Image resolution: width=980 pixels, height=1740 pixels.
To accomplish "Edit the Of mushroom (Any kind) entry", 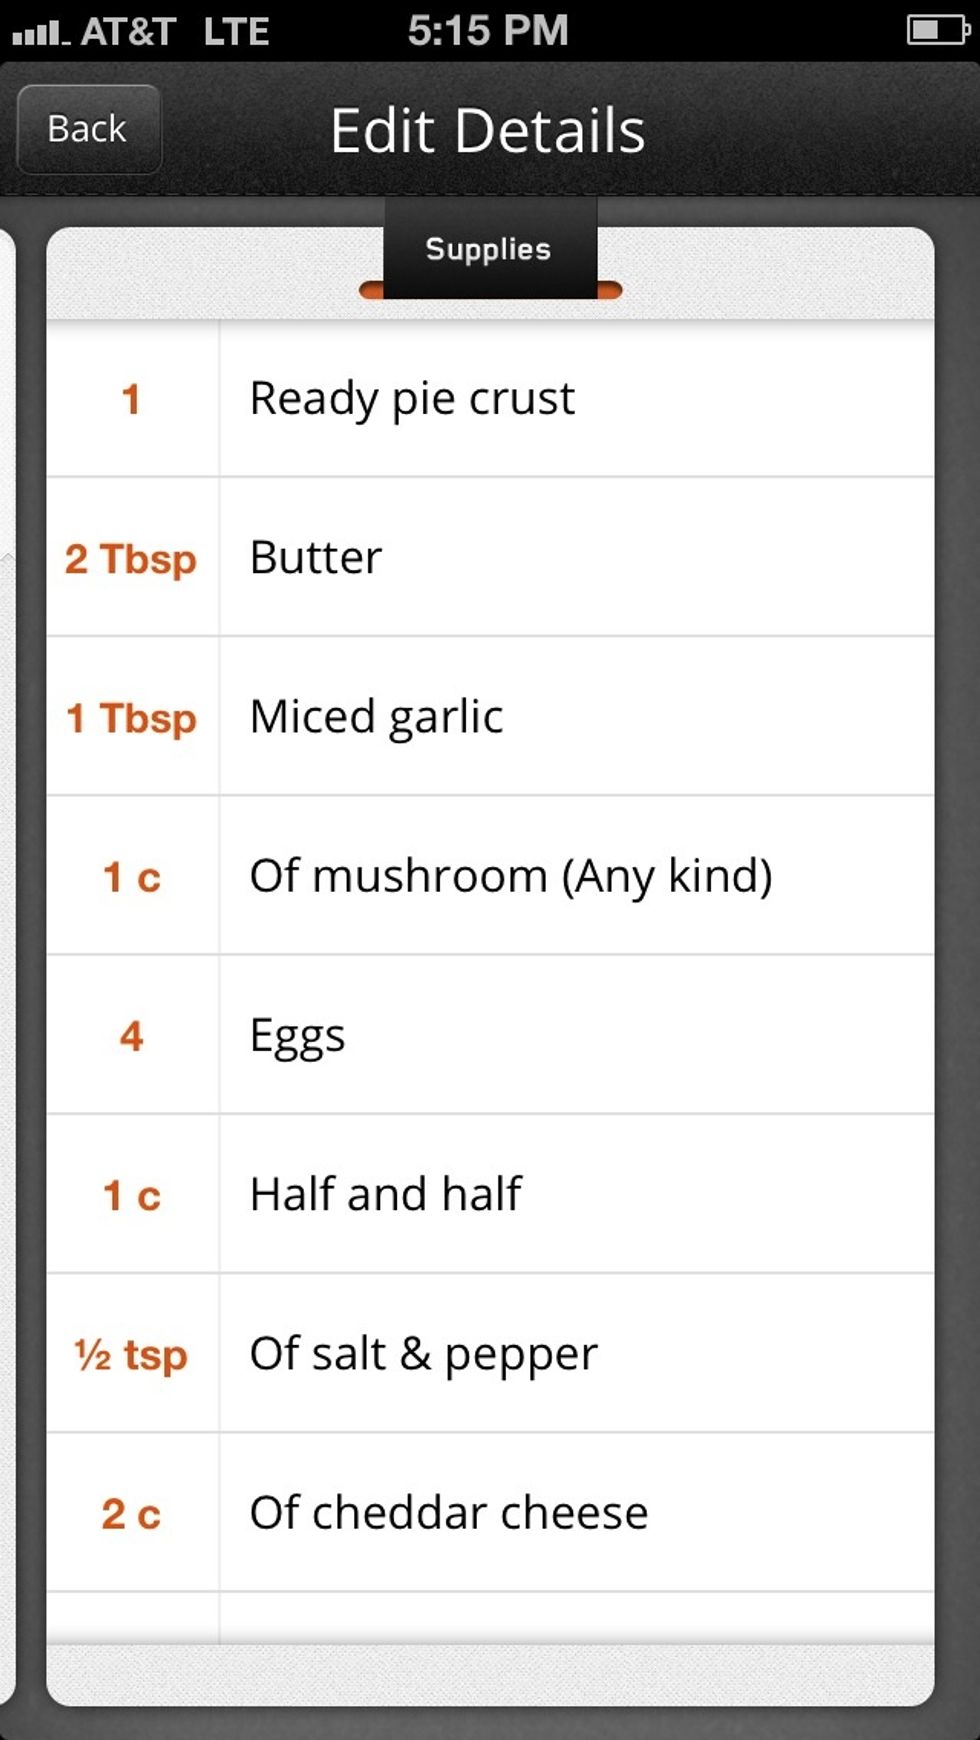I will pyautogui.click(x=510, y=876).
